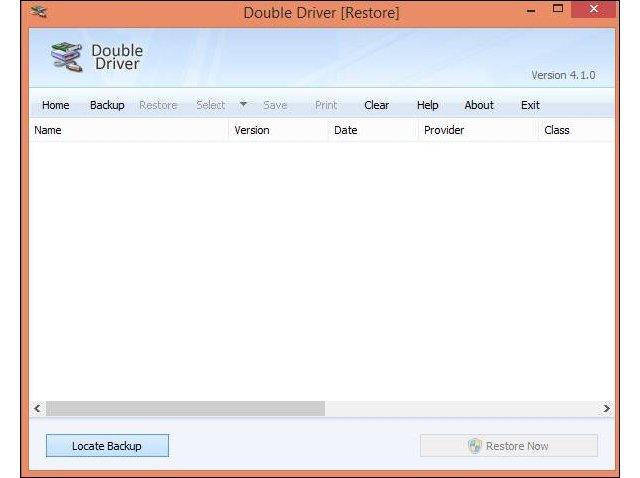Click the Locate Backup button

point(107,446)
